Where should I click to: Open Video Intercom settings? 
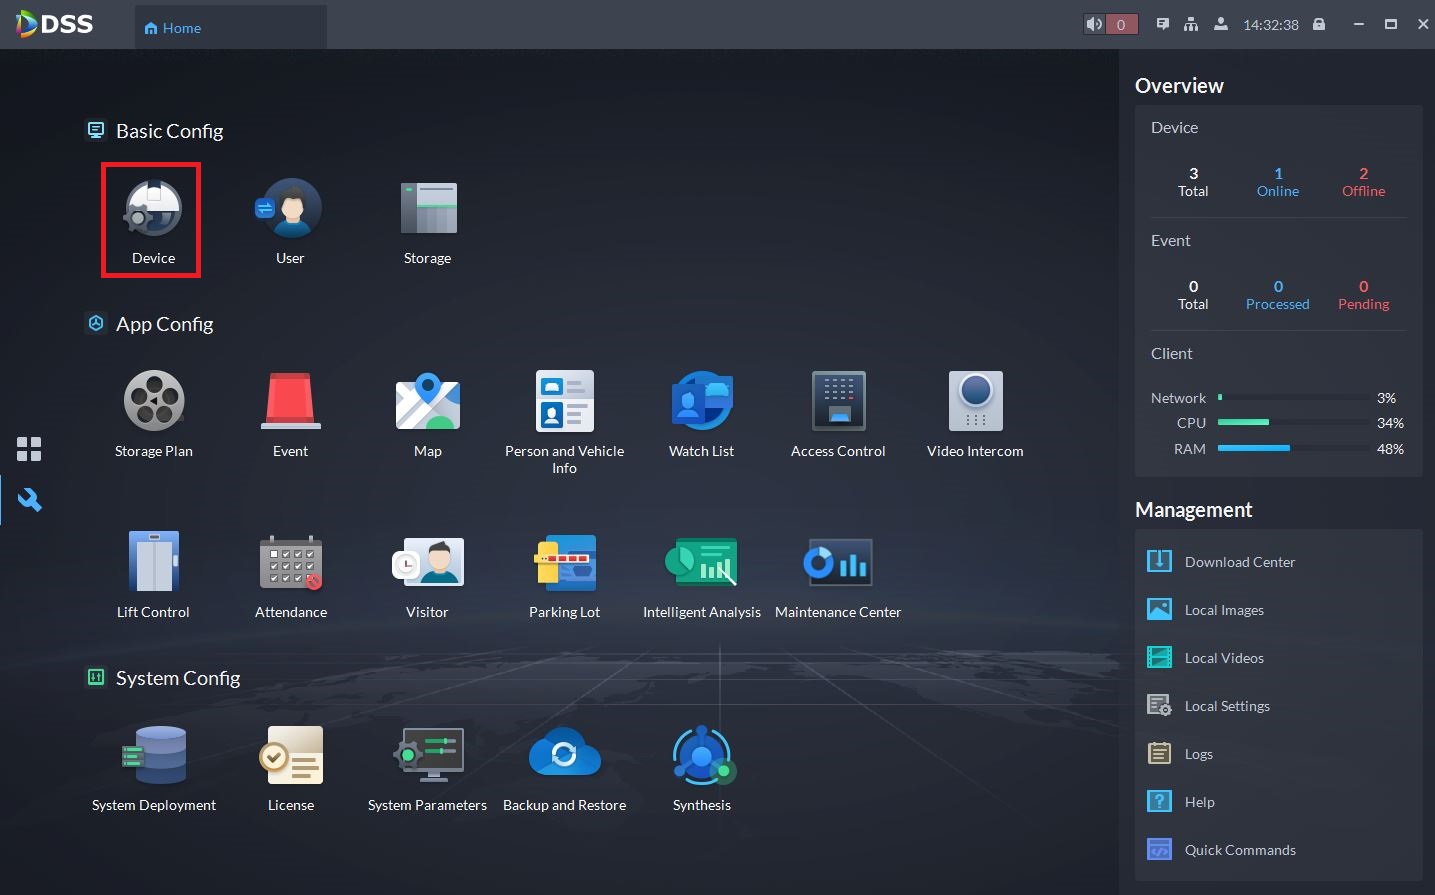pyautogui.click(x=975, y=414)
